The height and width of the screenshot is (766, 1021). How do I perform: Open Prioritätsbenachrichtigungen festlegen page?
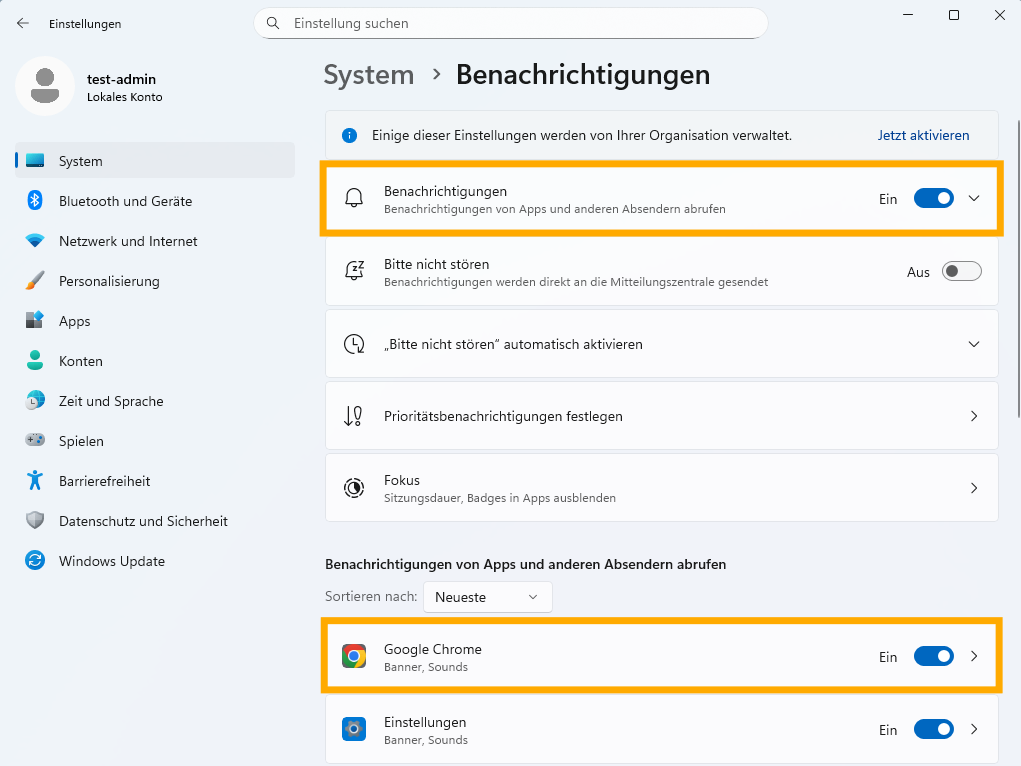coord(661,416)
